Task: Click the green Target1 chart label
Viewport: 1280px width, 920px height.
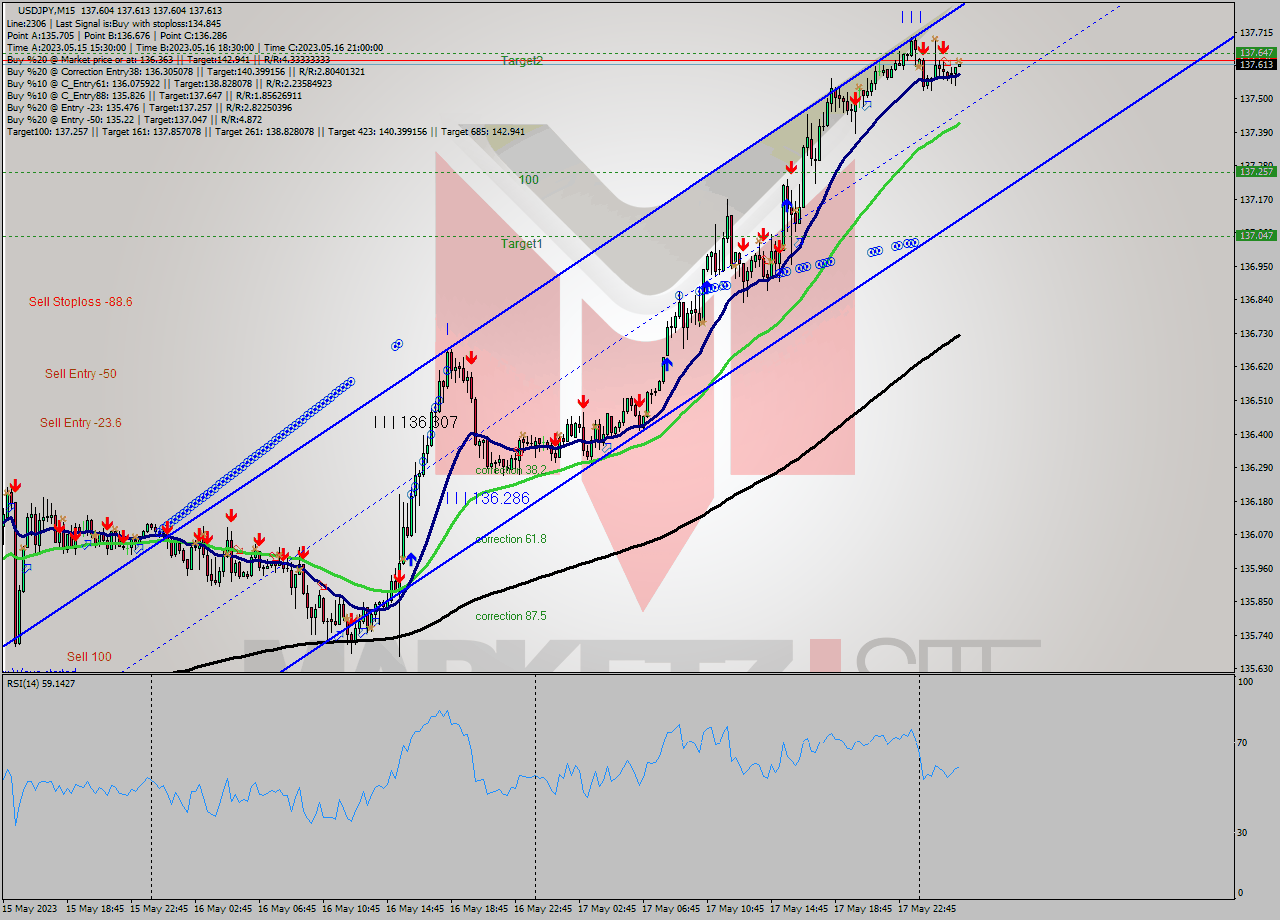Action: point(522,244)
